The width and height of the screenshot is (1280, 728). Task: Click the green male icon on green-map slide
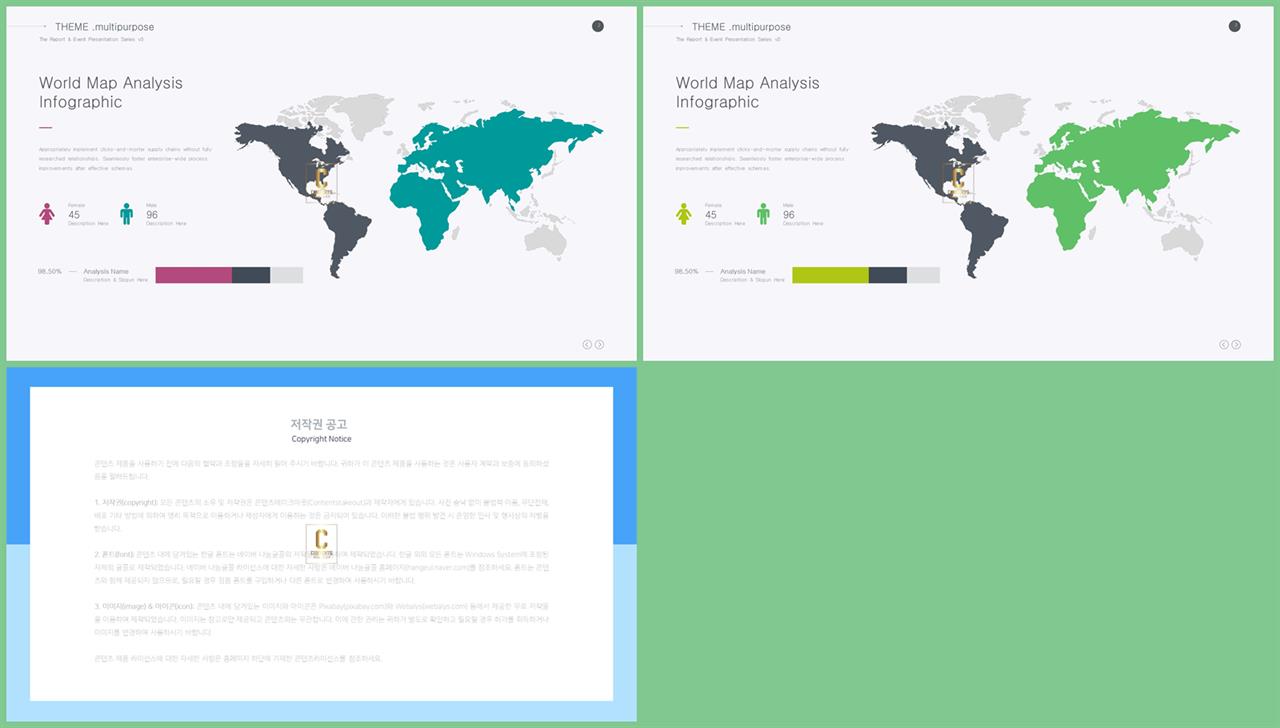[x=763, y=214]
